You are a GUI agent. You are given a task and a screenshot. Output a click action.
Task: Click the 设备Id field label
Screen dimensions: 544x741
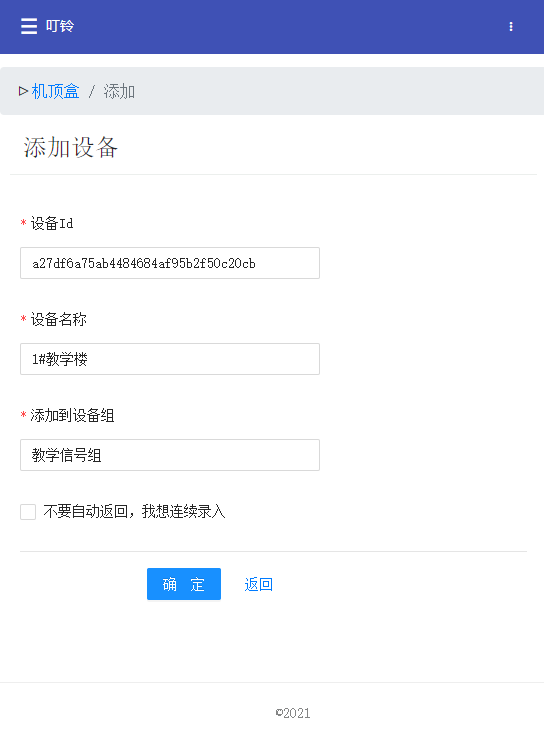[52, 223]
